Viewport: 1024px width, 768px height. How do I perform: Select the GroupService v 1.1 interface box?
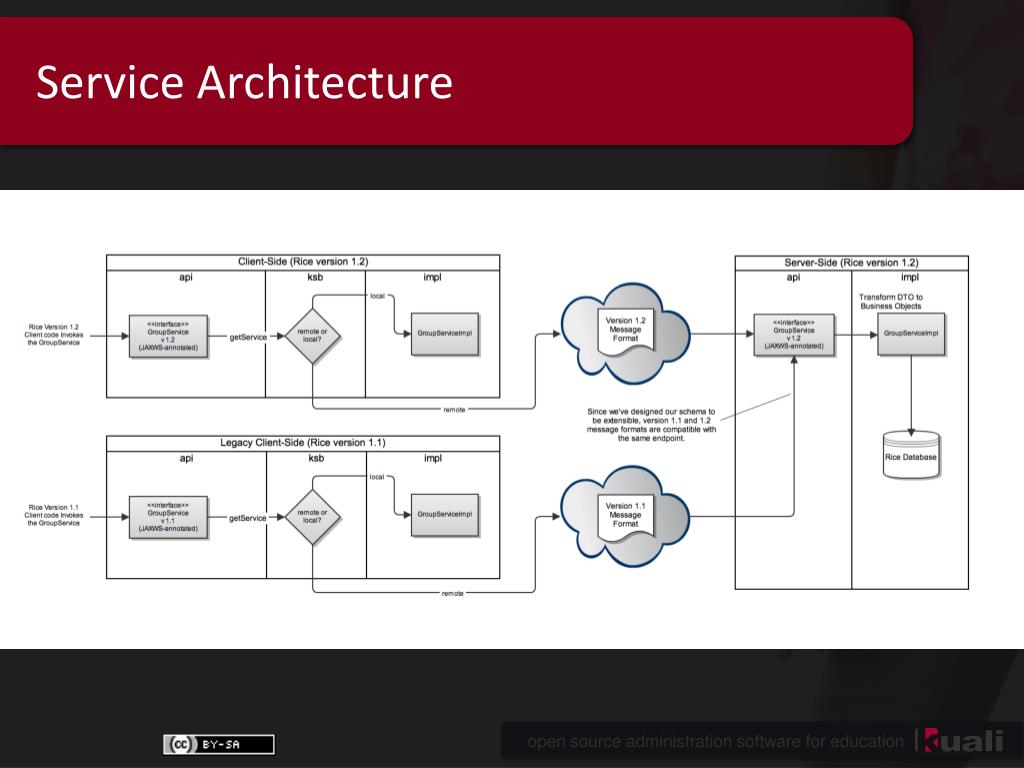(168, 517)
